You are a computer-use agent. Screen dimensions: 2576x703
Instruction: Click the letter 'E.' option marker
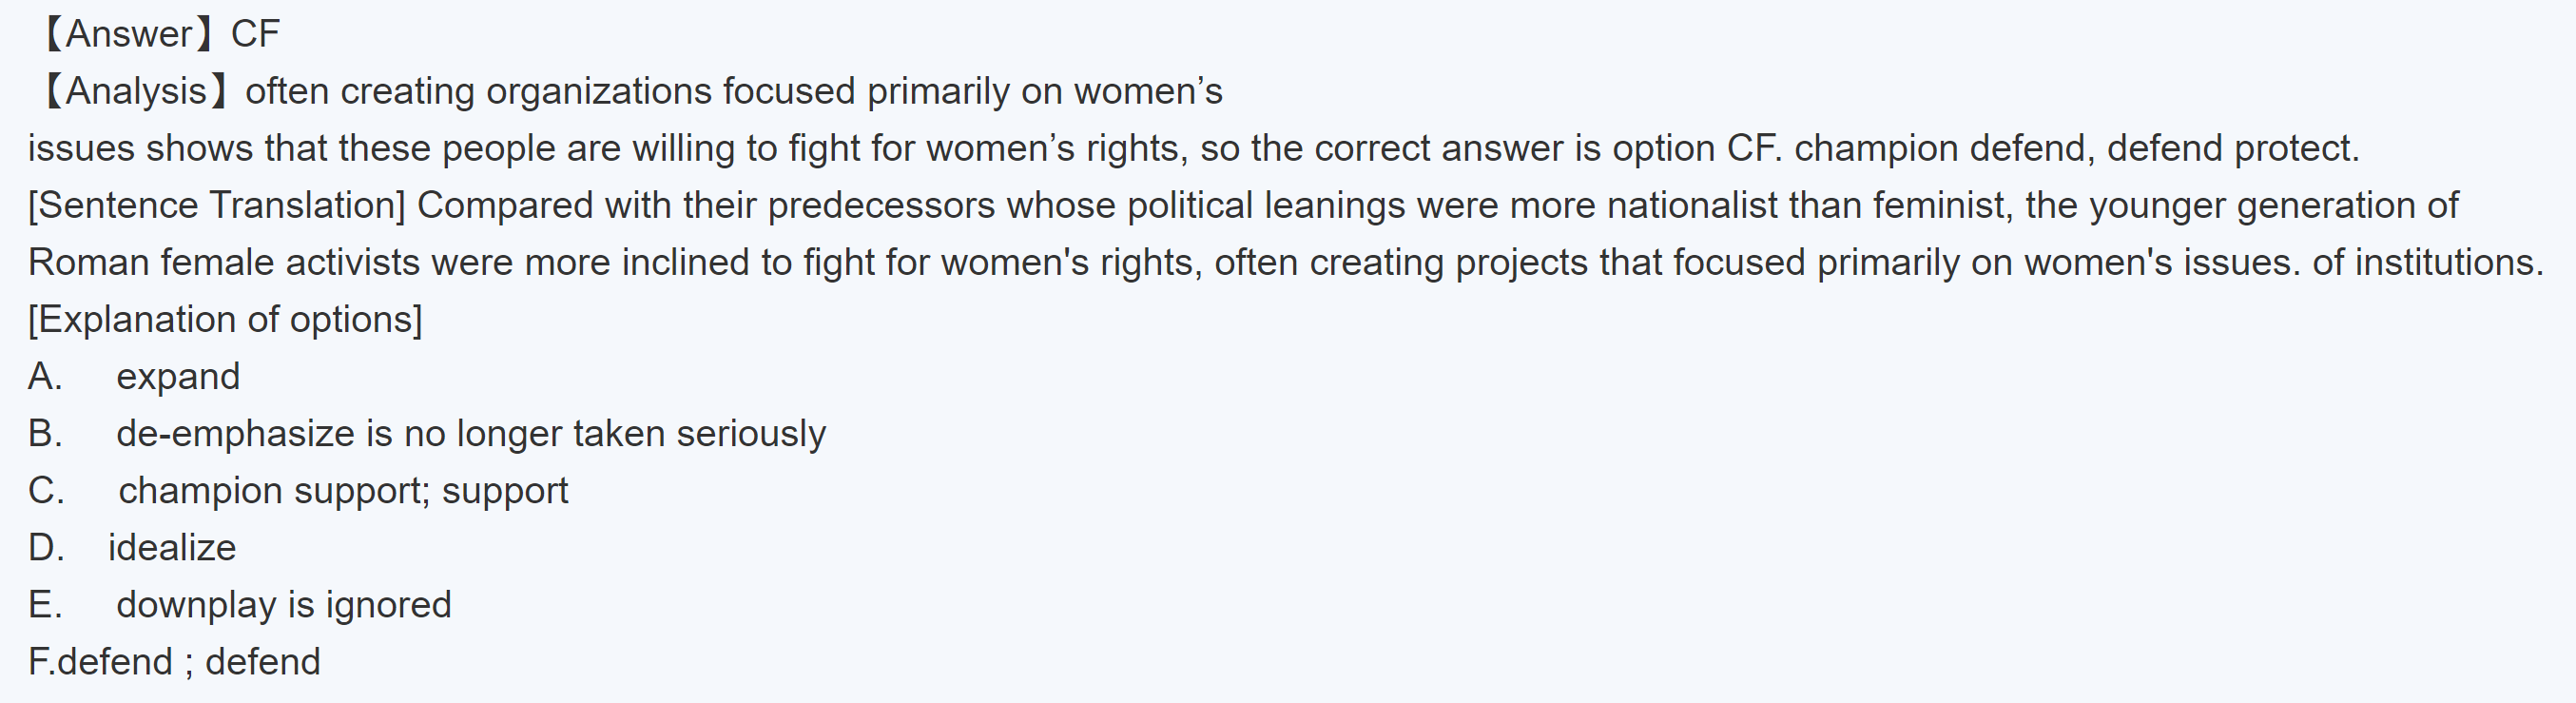(45, 604)
